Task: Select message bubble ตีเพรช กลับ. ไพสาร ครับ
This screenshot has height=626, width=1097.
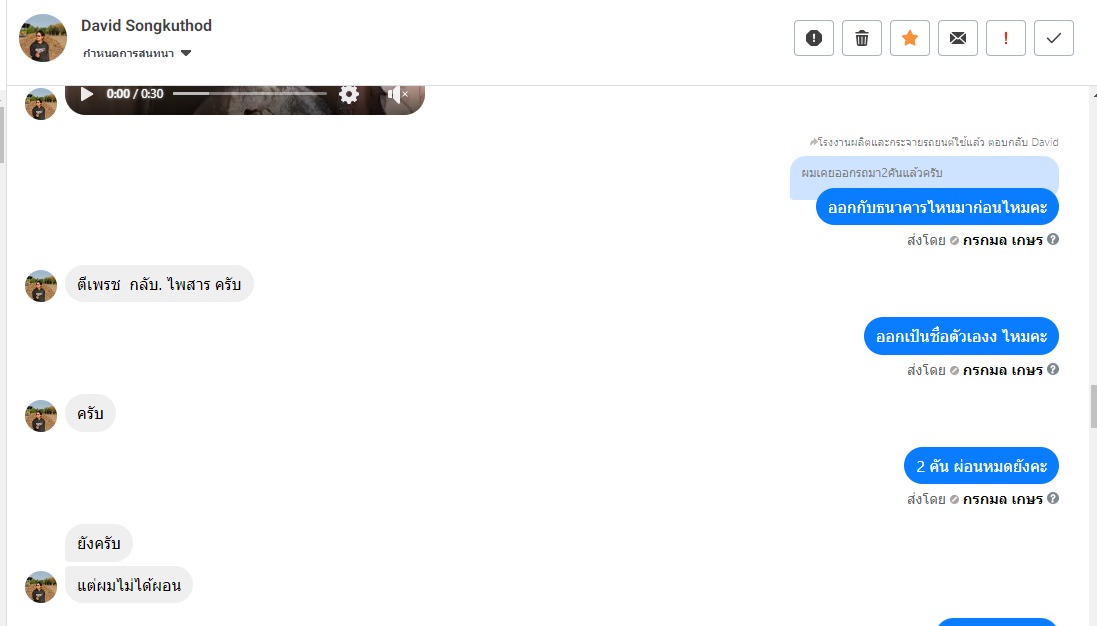Action: tap(160, 284)
